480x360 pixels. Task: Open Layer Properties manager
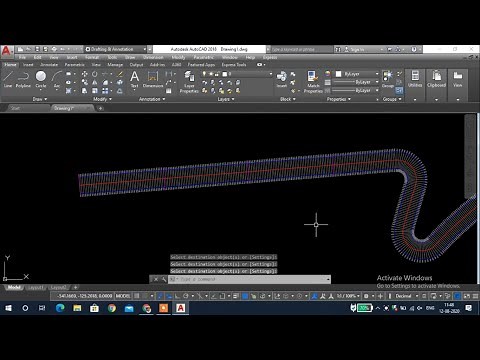189,82
